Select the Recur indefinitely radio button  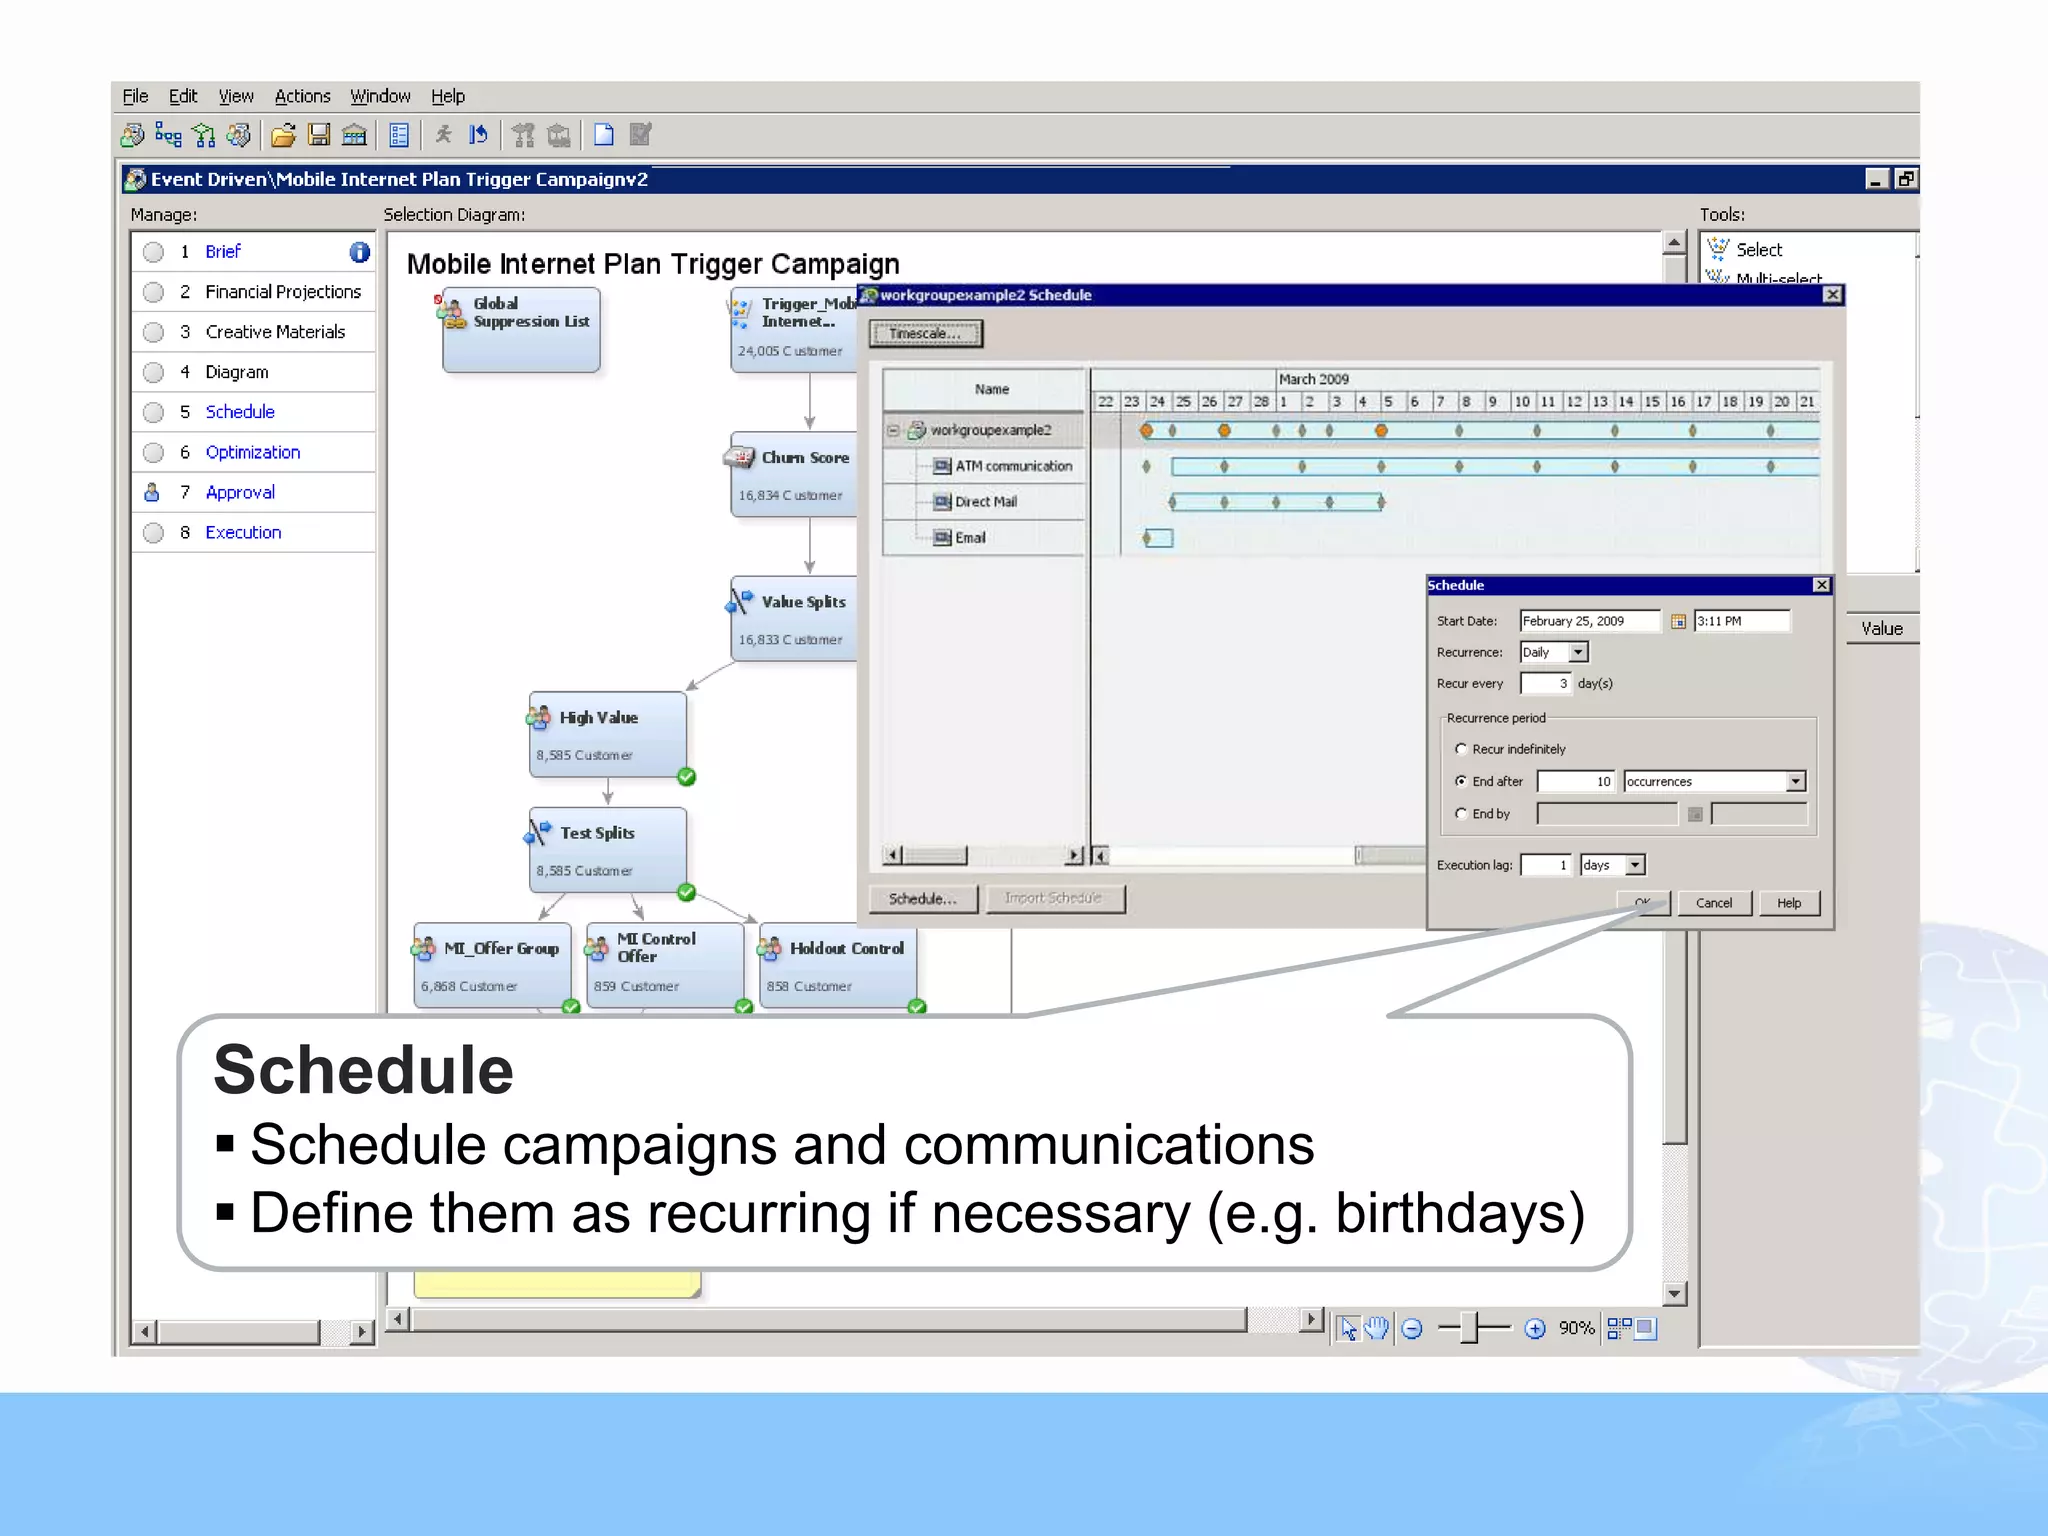click(x=1461, y=749)
